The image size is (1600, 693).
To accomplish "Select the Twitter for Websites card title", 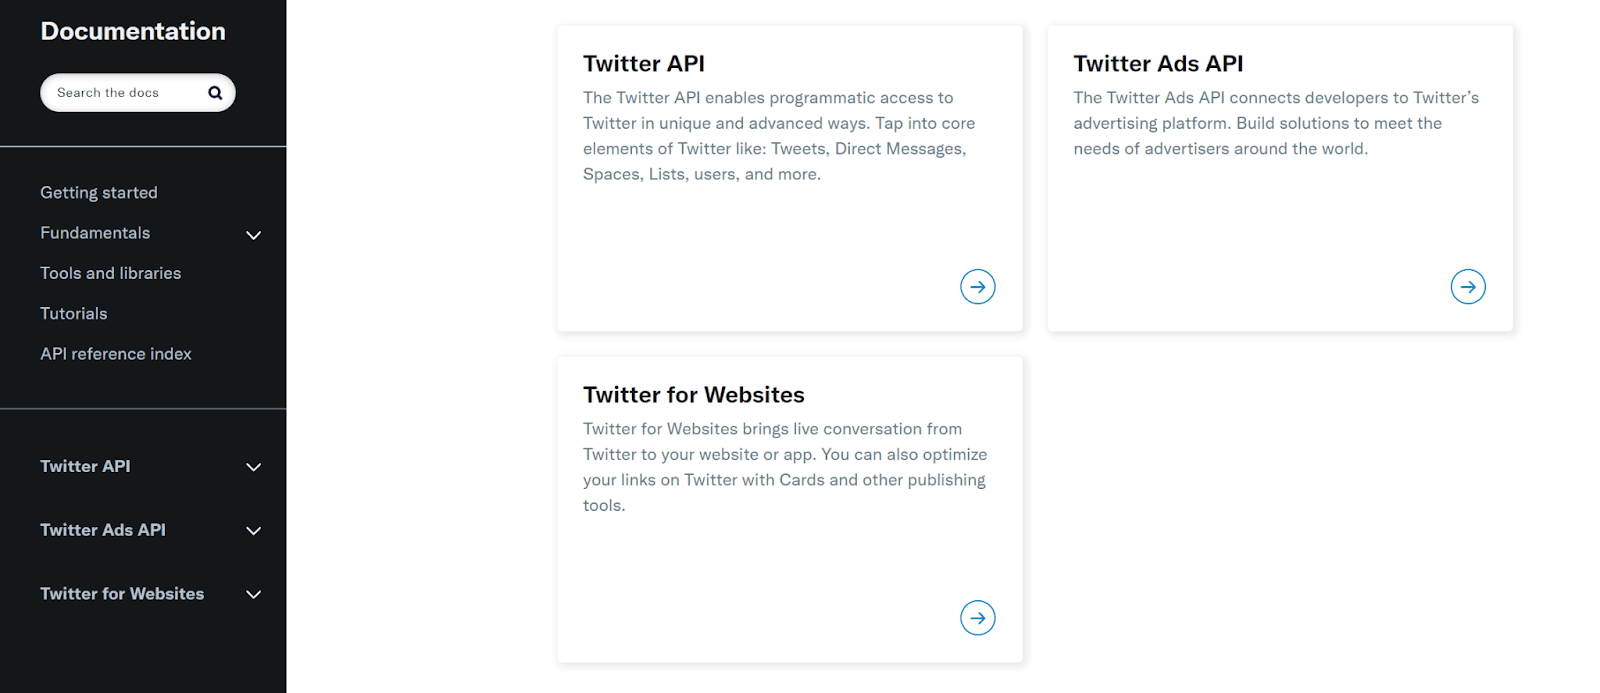I will (x=693, y=394).
